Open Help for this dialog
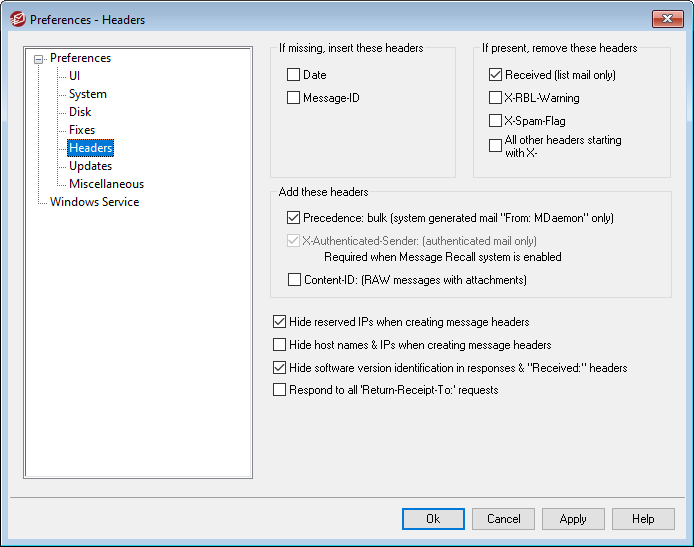 643,519
